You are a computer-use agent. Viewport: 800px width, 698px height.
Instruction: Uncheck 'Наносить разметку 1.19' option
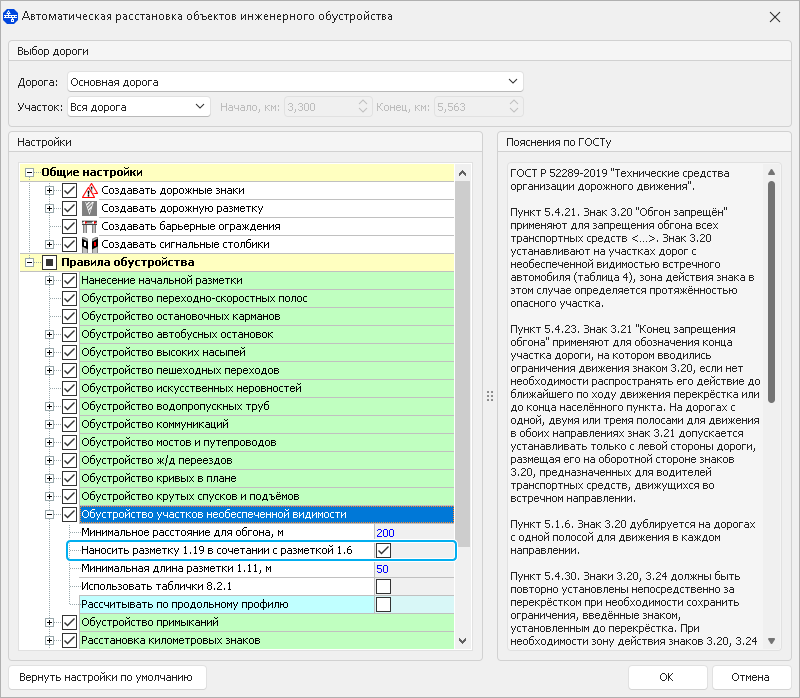point(383,551)
